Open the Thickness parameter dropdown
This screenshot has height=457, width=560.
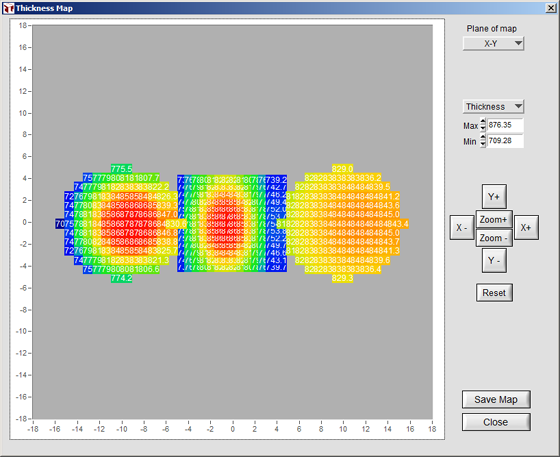coord(493,106)
